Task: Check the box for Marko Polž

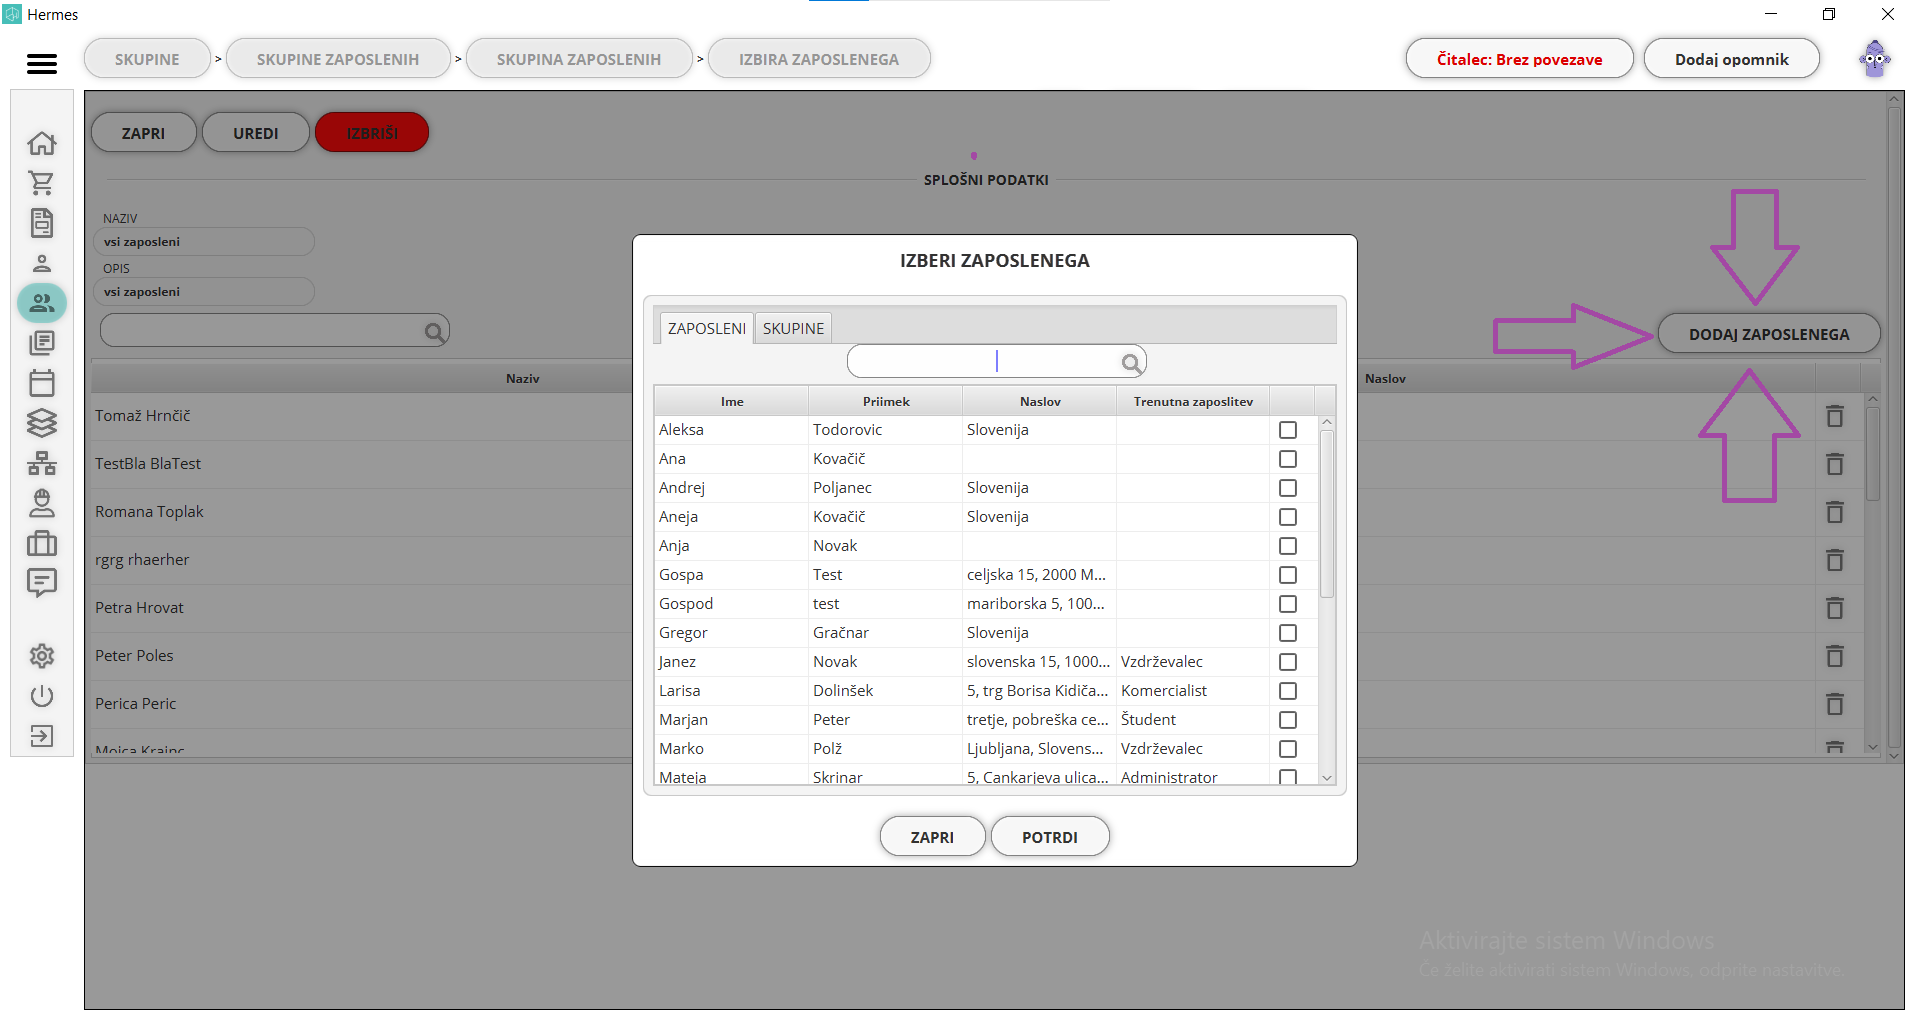Action: coord(1288,749)
